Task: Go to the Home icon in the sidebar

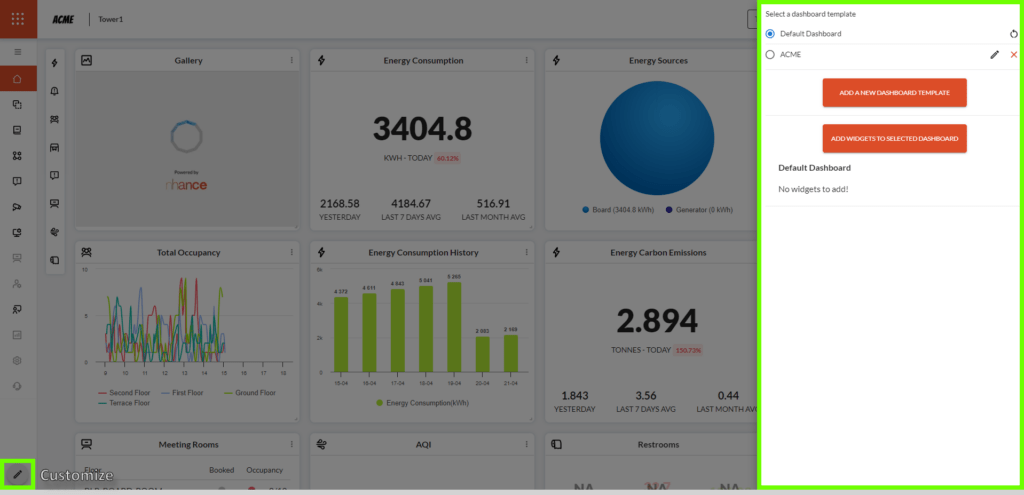Action: click(18, 78)
